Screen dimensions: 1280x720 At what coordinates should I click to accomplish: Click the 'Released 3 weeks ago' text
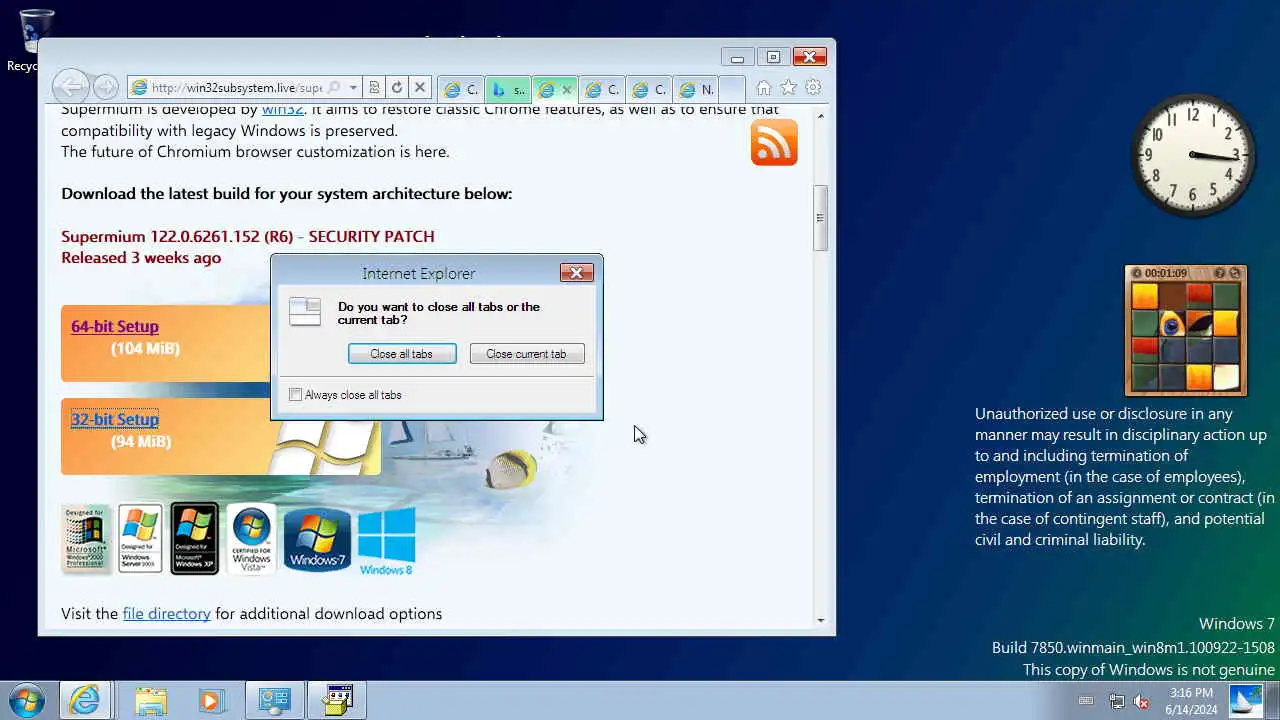(141, 257)
